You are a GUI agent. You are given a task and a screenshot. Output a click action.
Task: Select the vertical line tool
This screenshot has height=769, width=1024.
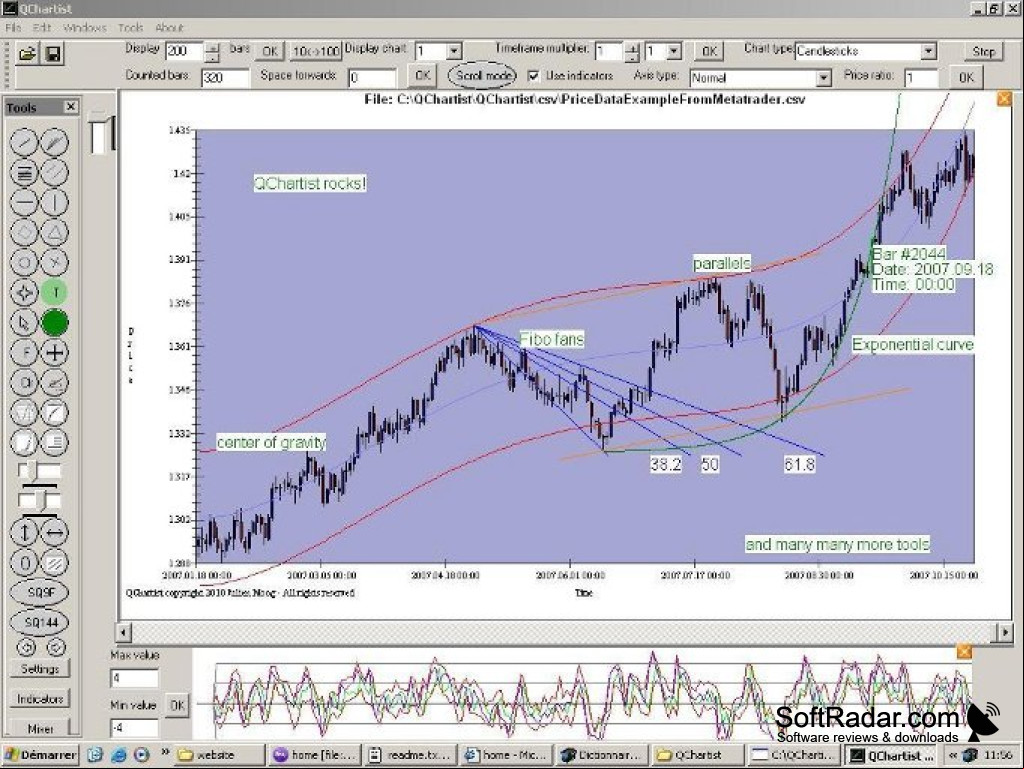pos(55,202)
